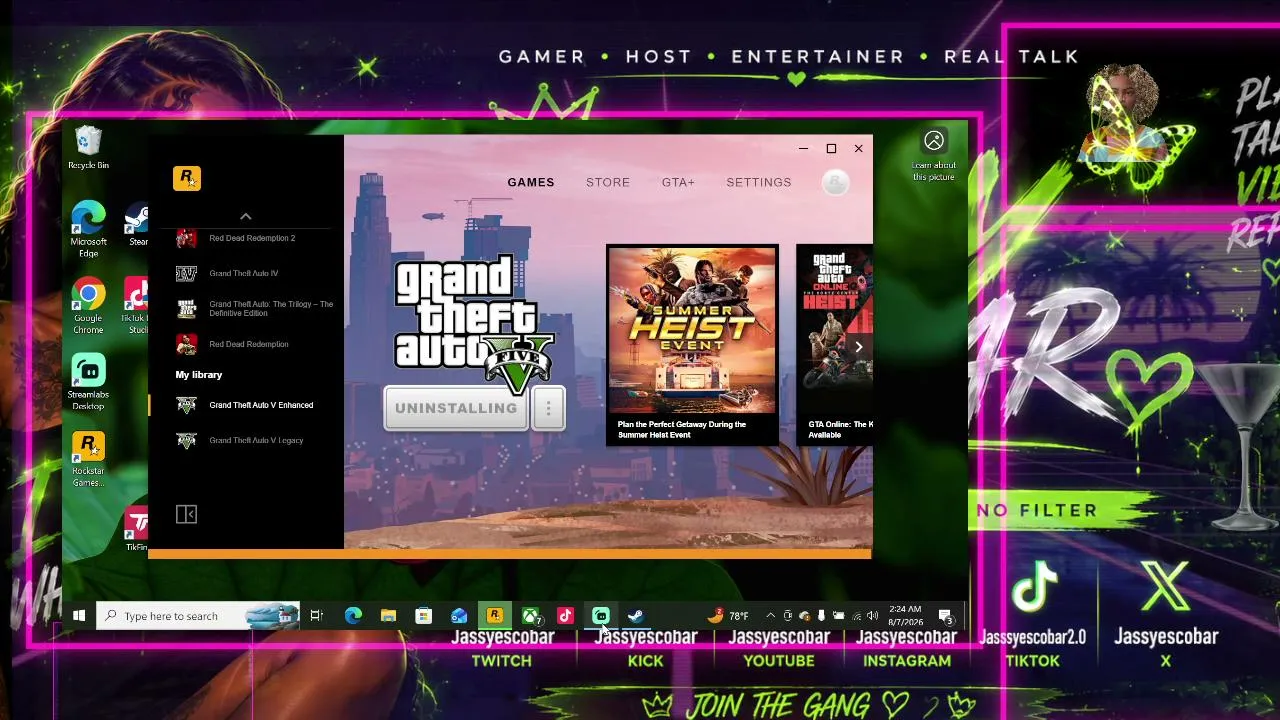
Task: Open the STORE tab
Action: click(x=608, y=182)
